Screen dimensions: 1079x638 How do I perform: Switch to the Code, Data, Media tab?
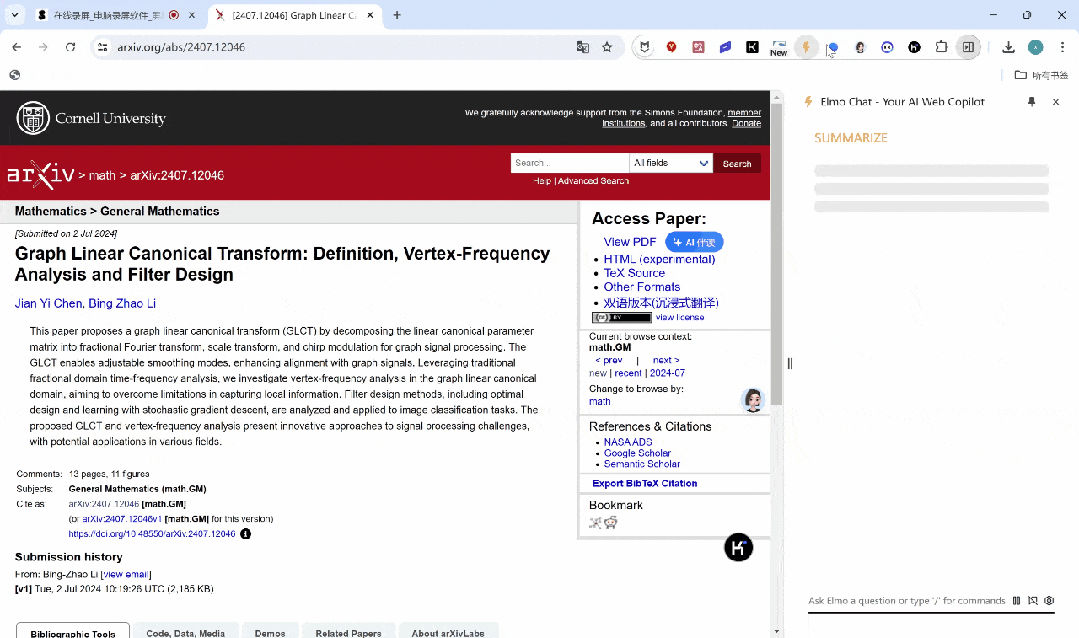click(x=185, y=632)
